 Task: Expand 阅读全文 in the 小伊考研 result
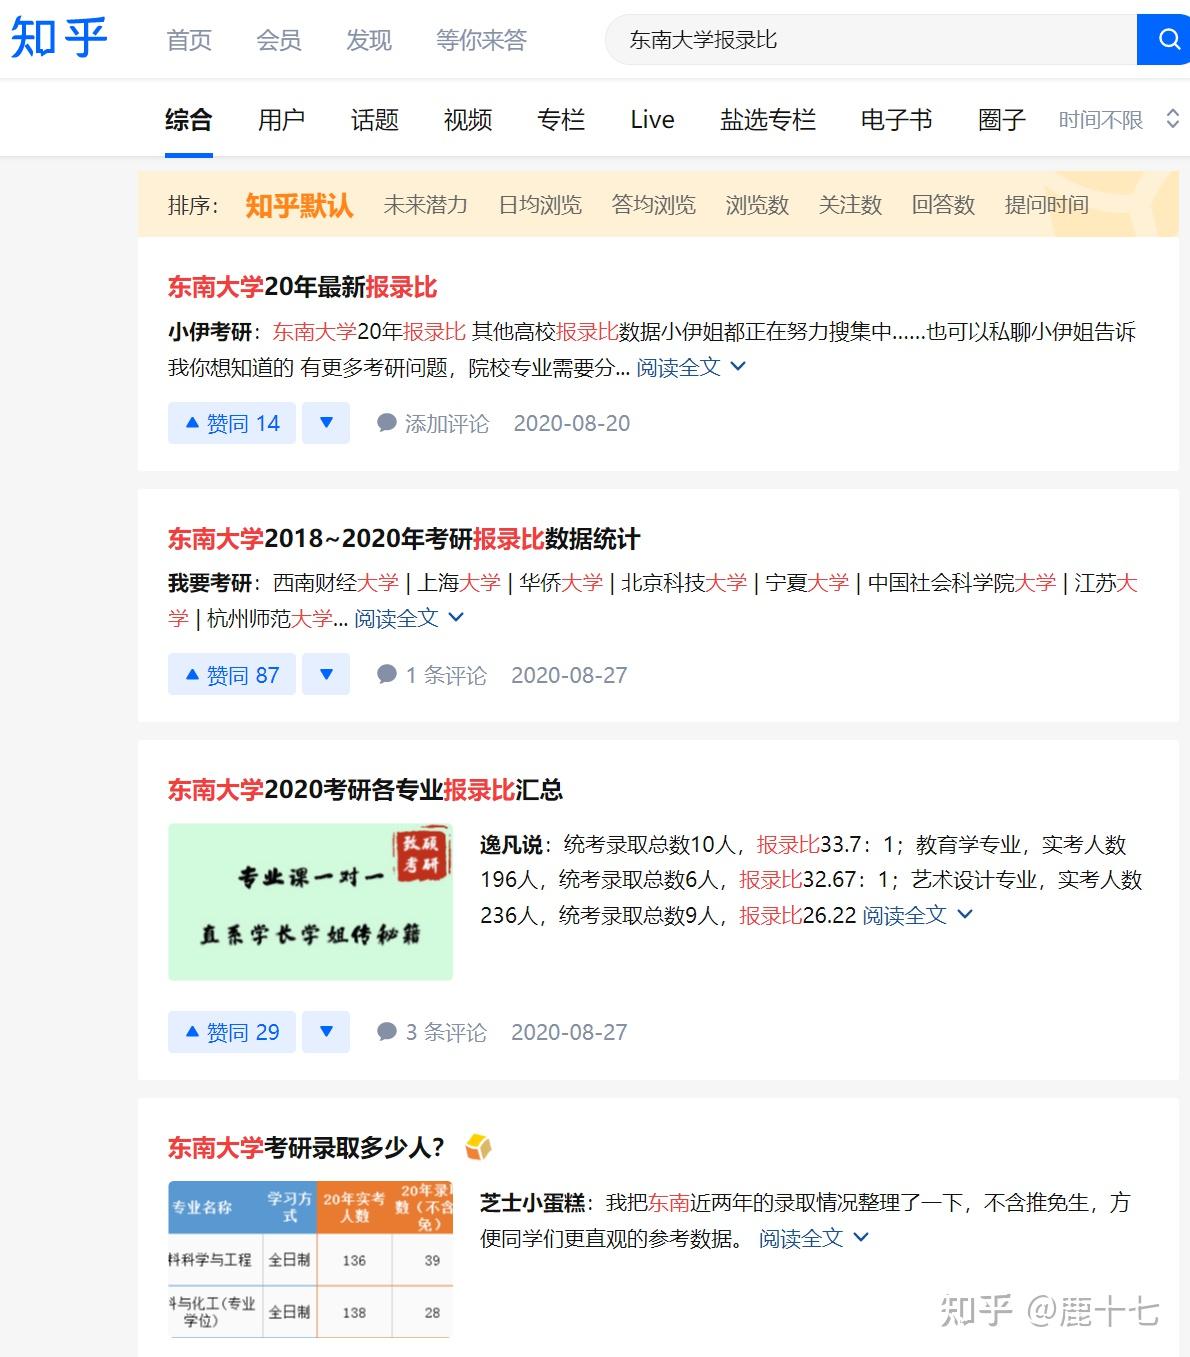tap(690, 368)
